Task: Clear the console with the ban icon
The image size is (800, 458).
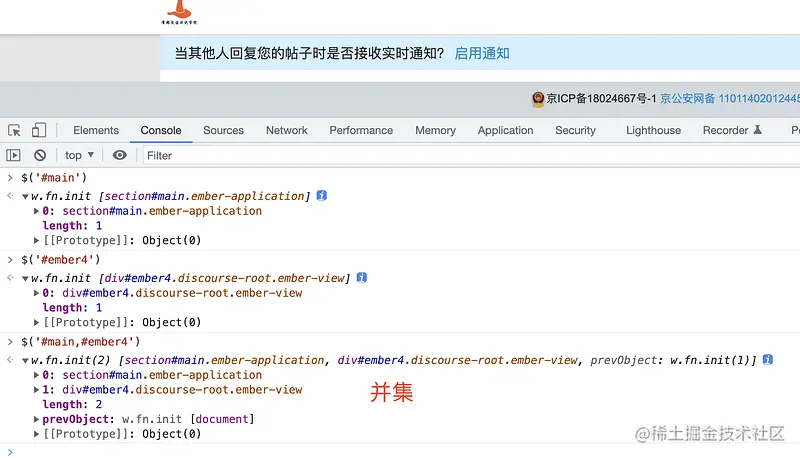Action: pos(40,155)
